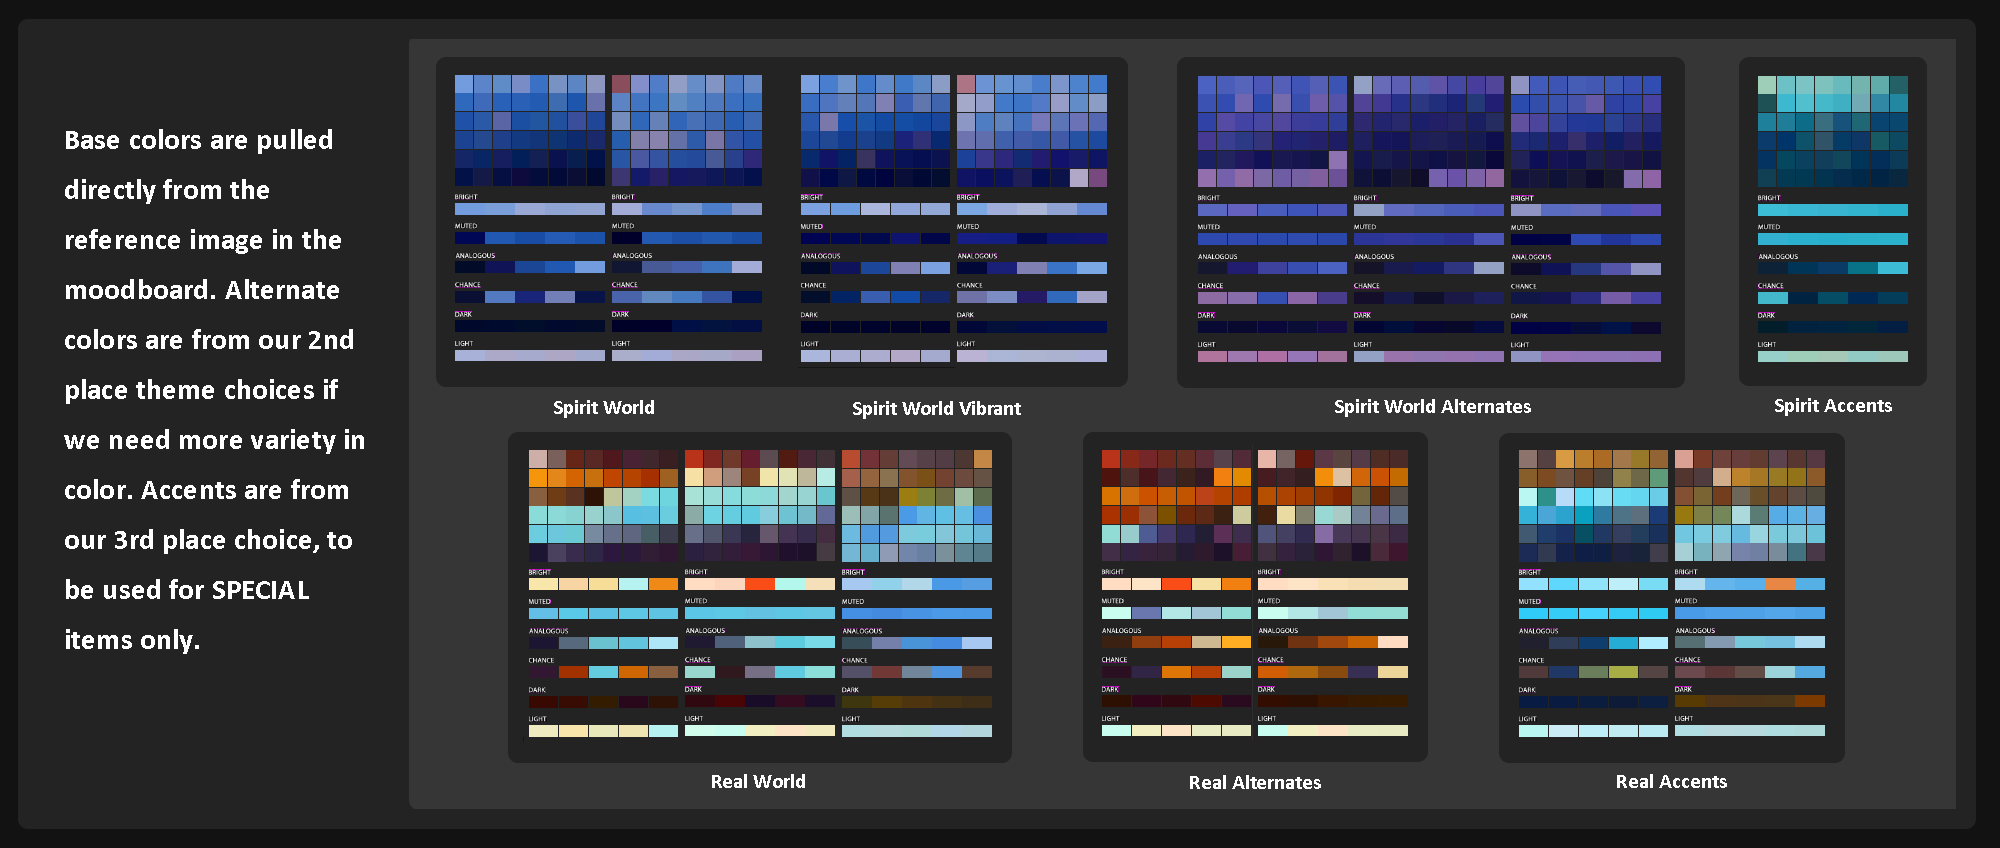This screenshot has height=848, width=2000.
Task: Open the left Real Alternates color grid
Action: tap(1176, 505)
